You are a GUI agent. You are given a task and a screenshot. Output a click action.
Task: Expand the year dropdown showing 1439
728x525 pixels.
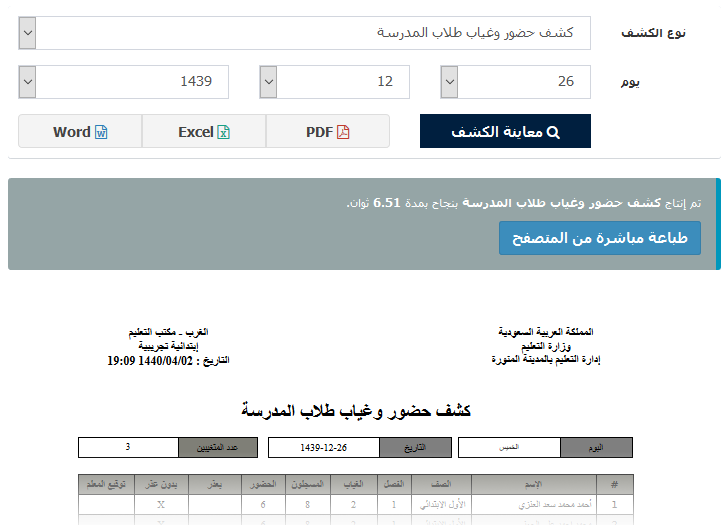coord(27,82)
